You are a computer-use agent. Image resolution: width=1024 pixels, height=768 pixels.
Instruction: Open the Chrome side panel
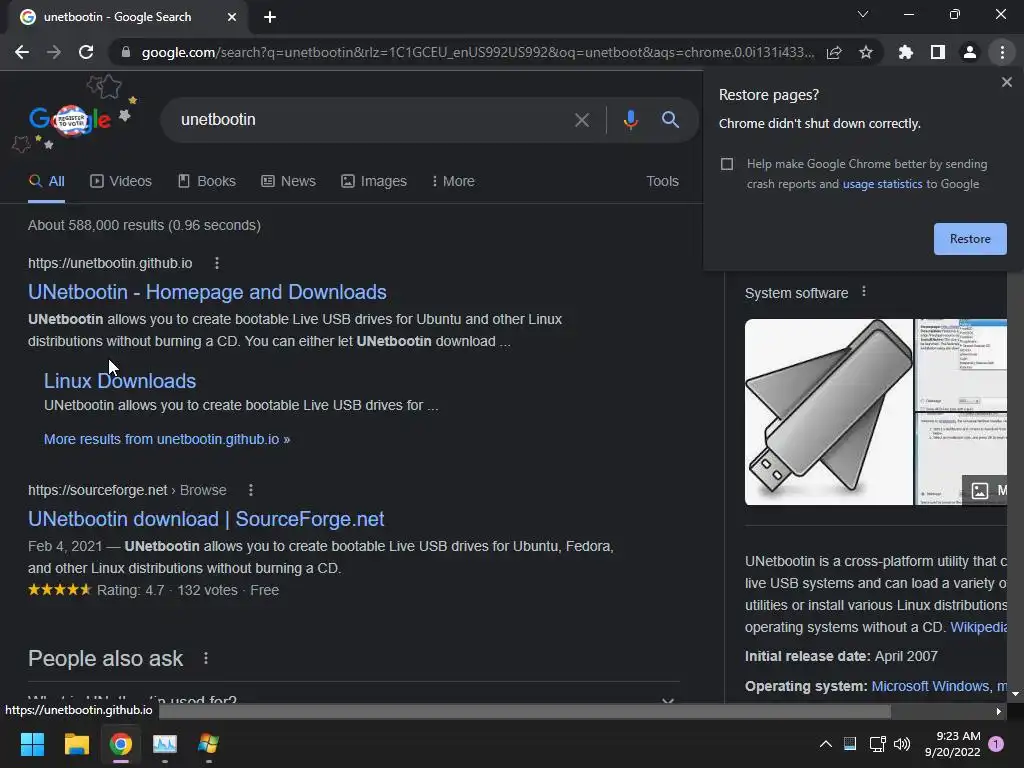(938, 52)
